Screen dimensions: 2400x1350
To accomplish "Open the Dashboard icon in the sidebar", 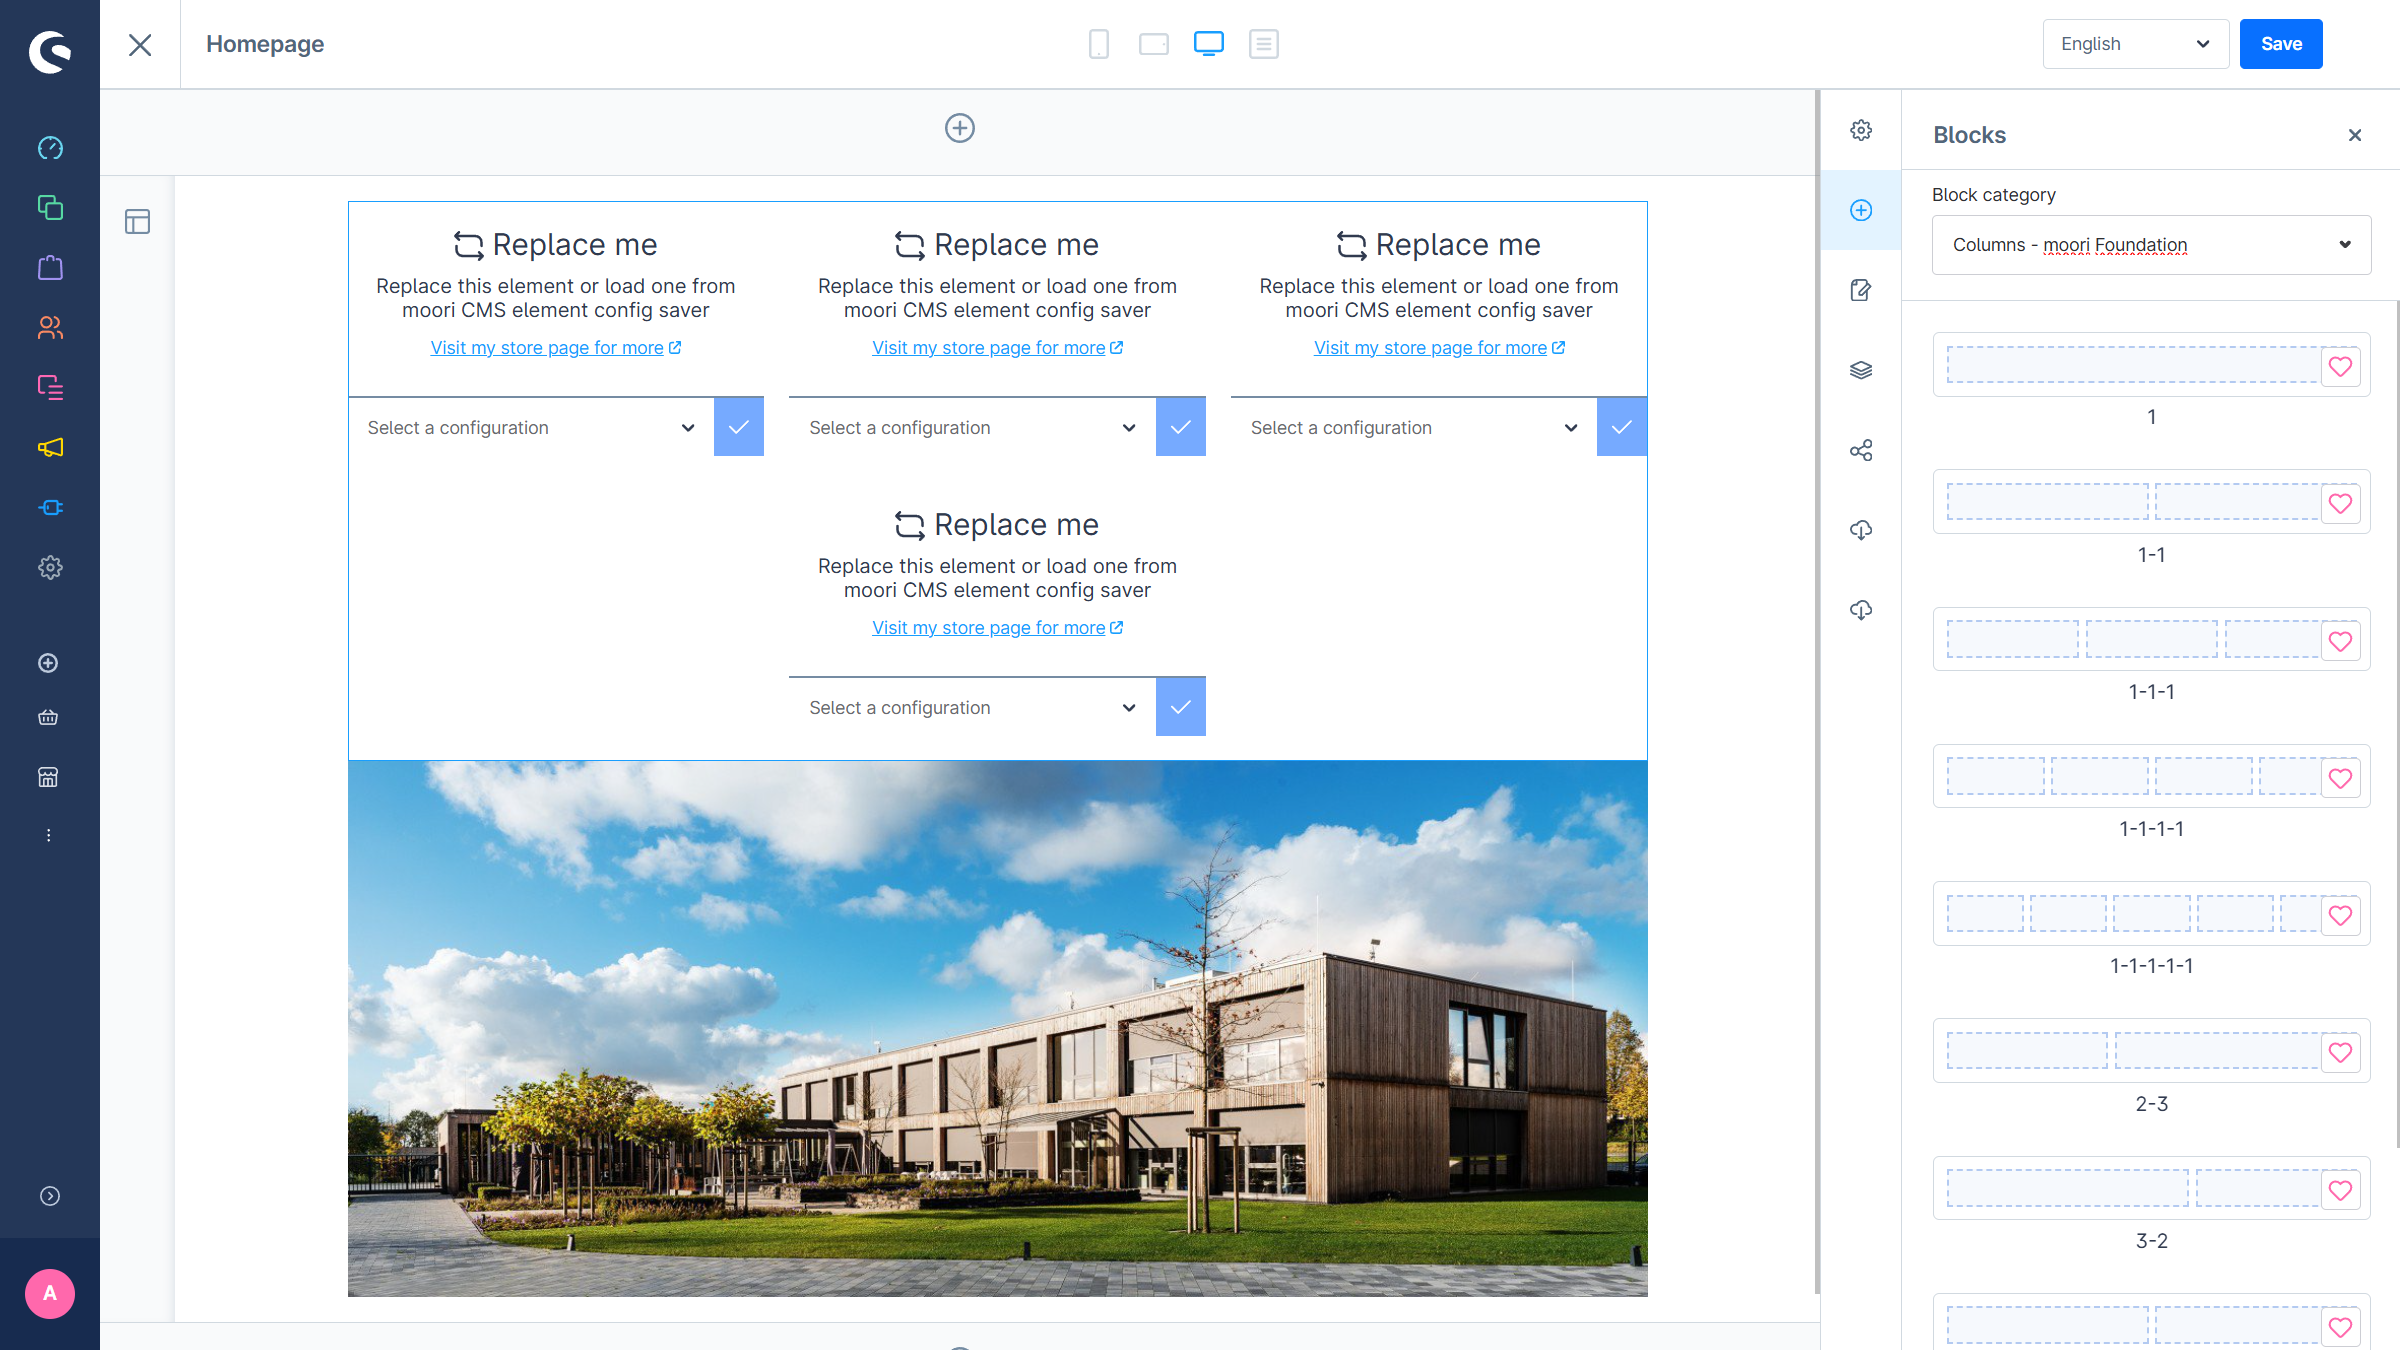I will click(50, 148).
